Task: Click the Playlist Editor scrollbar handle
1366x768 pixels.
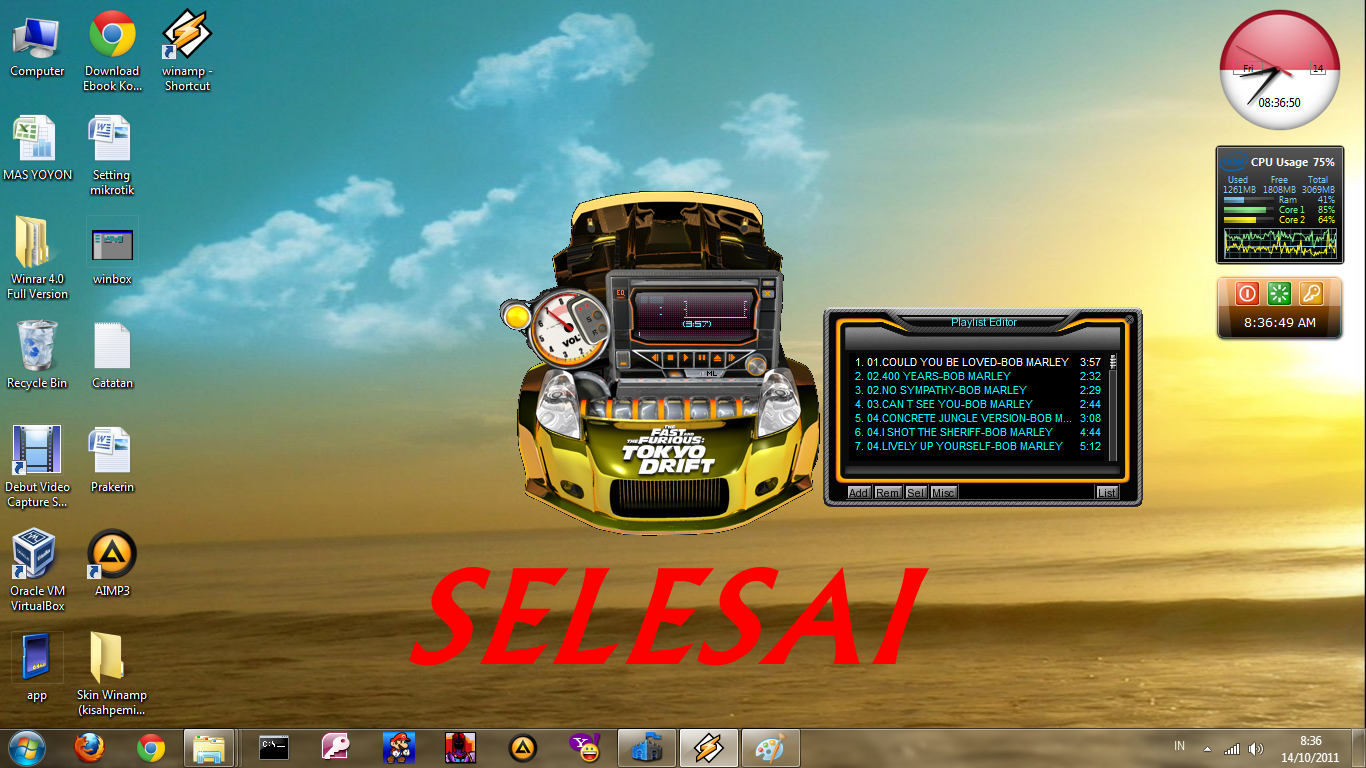Action: point(1113,362)
